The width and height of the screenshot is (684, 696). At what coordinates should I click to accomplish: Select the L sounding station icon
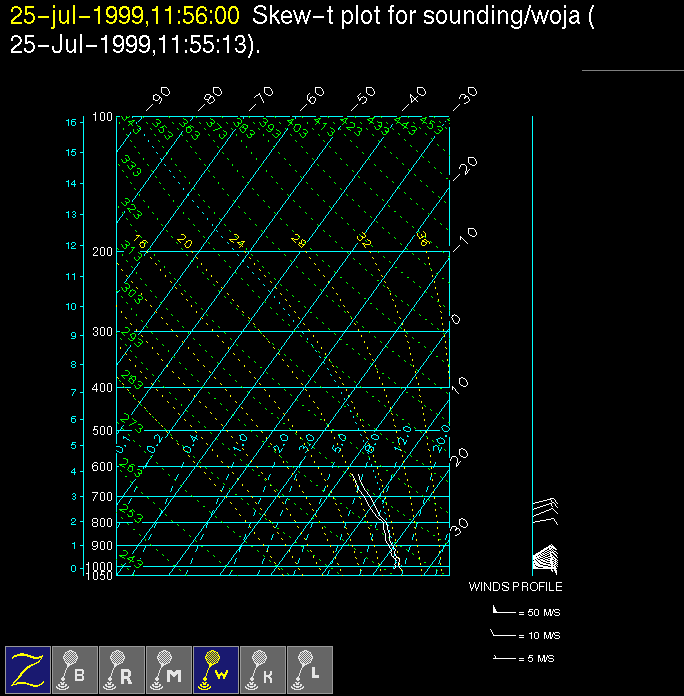click(x=310, y=669)
